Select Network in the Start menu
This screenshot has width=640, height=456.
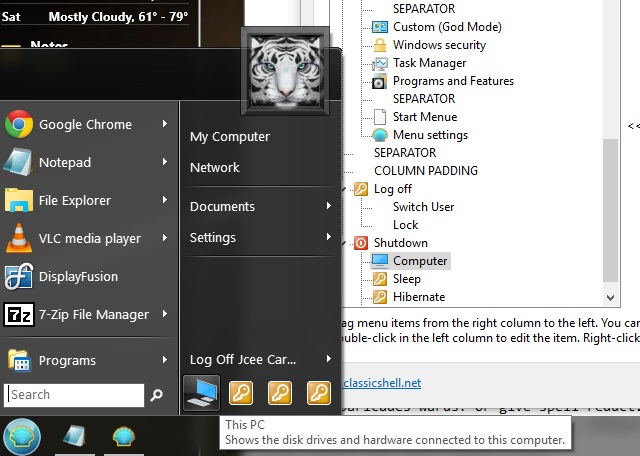tap(215, 168)
